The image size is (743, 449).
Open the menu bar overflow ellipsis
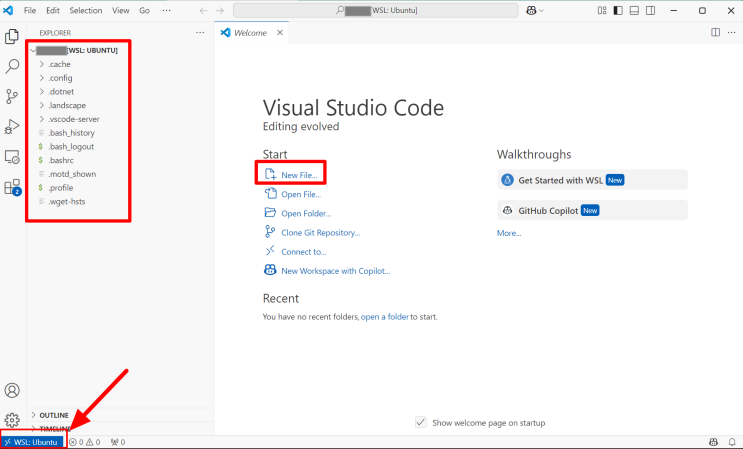(x=166, y=10)
